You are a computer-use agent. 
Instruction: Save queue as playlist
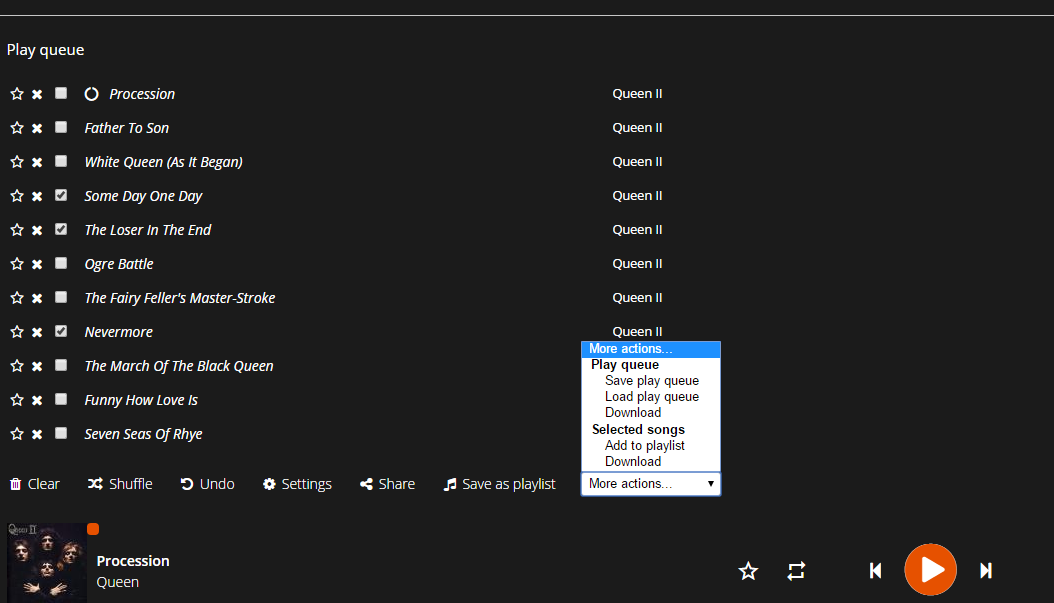(x=499, y=484)
